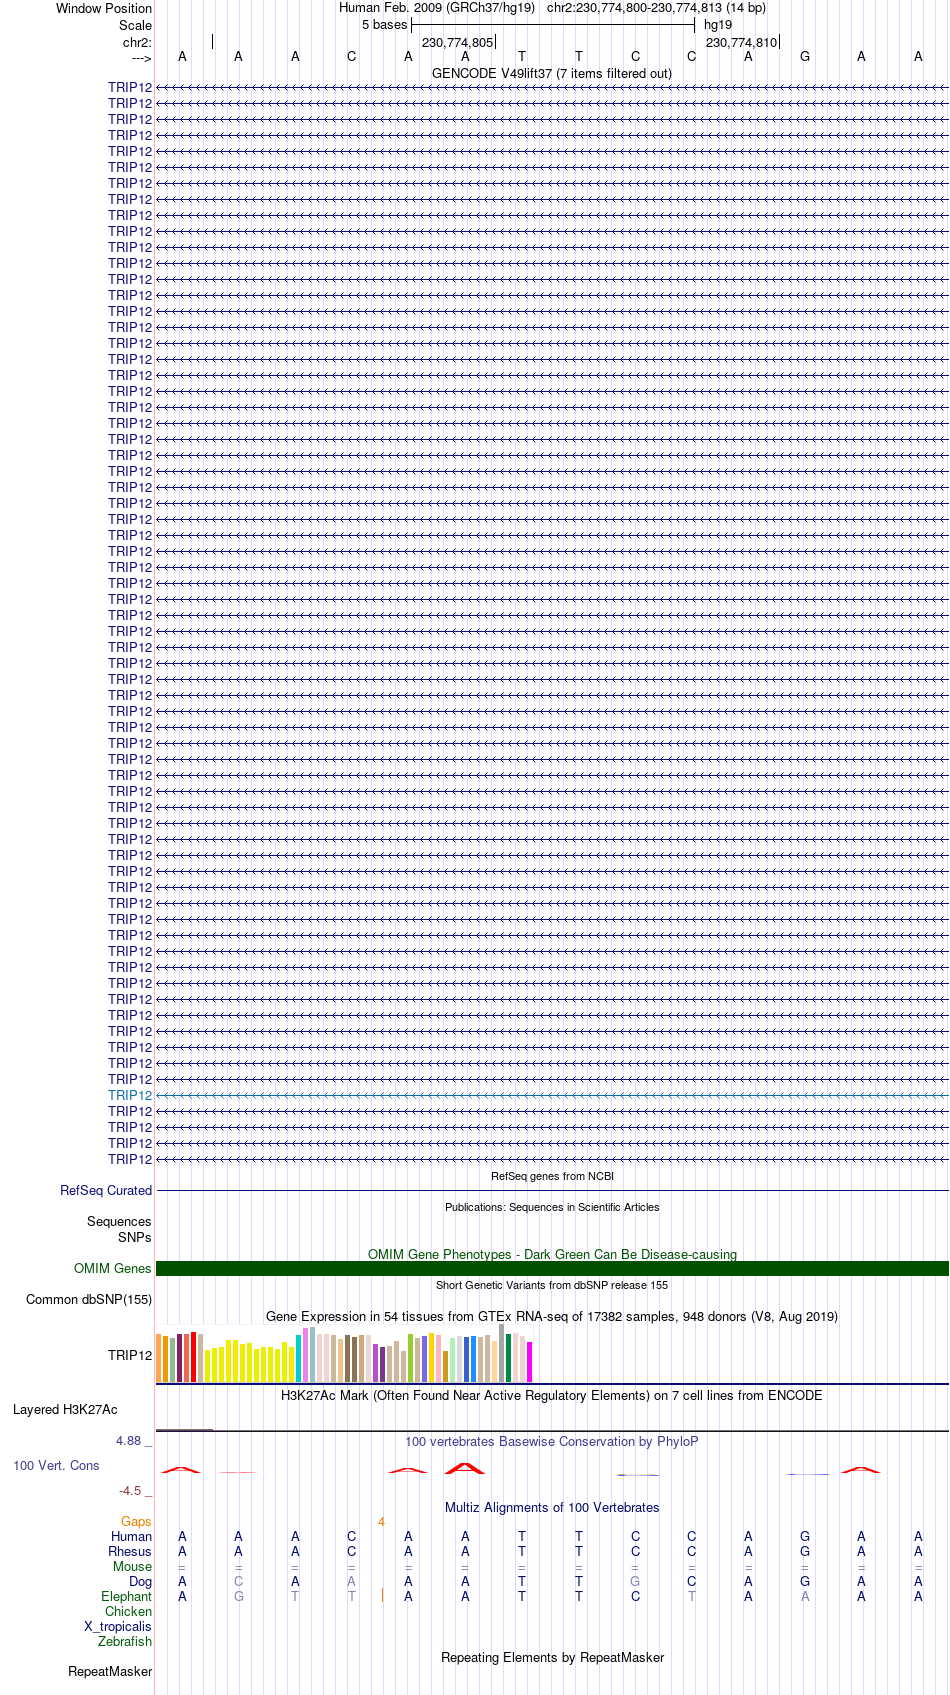
Task: Open 'Short Genetic Variants from dbSNP release 155'
Action: 552,1285
